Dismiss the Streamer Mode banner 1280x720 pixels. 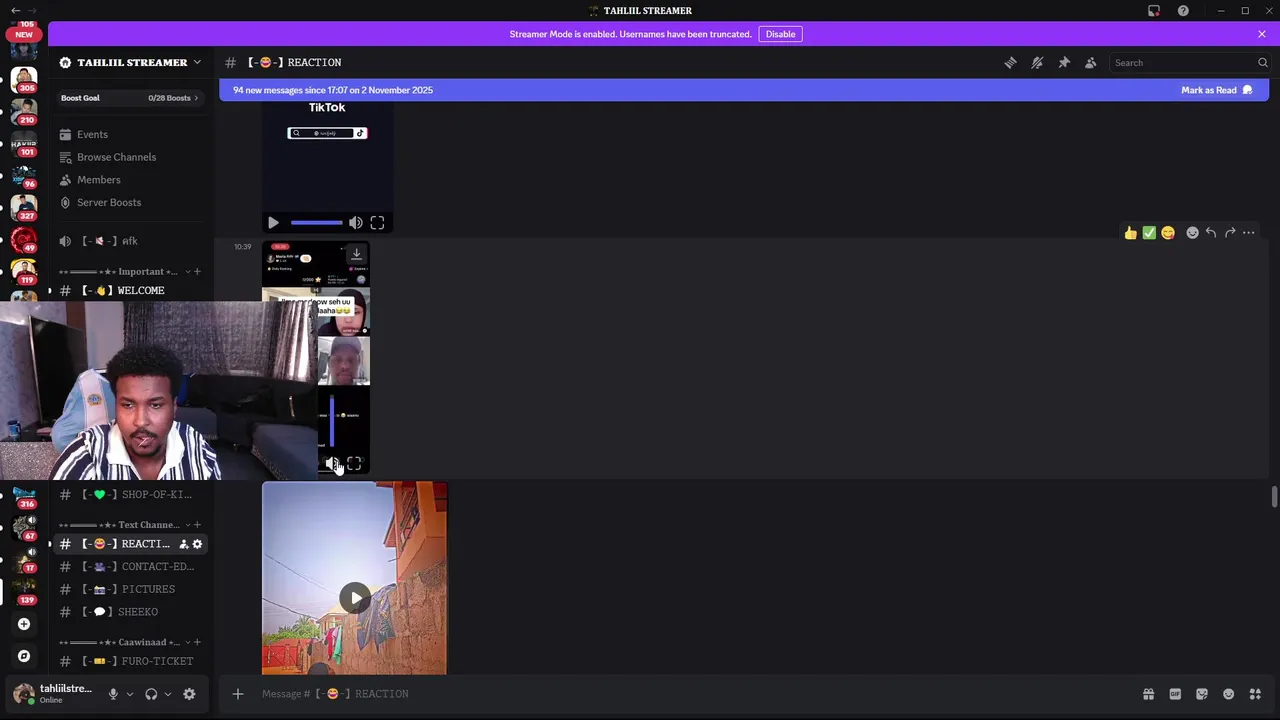[x=1262, y=34]
